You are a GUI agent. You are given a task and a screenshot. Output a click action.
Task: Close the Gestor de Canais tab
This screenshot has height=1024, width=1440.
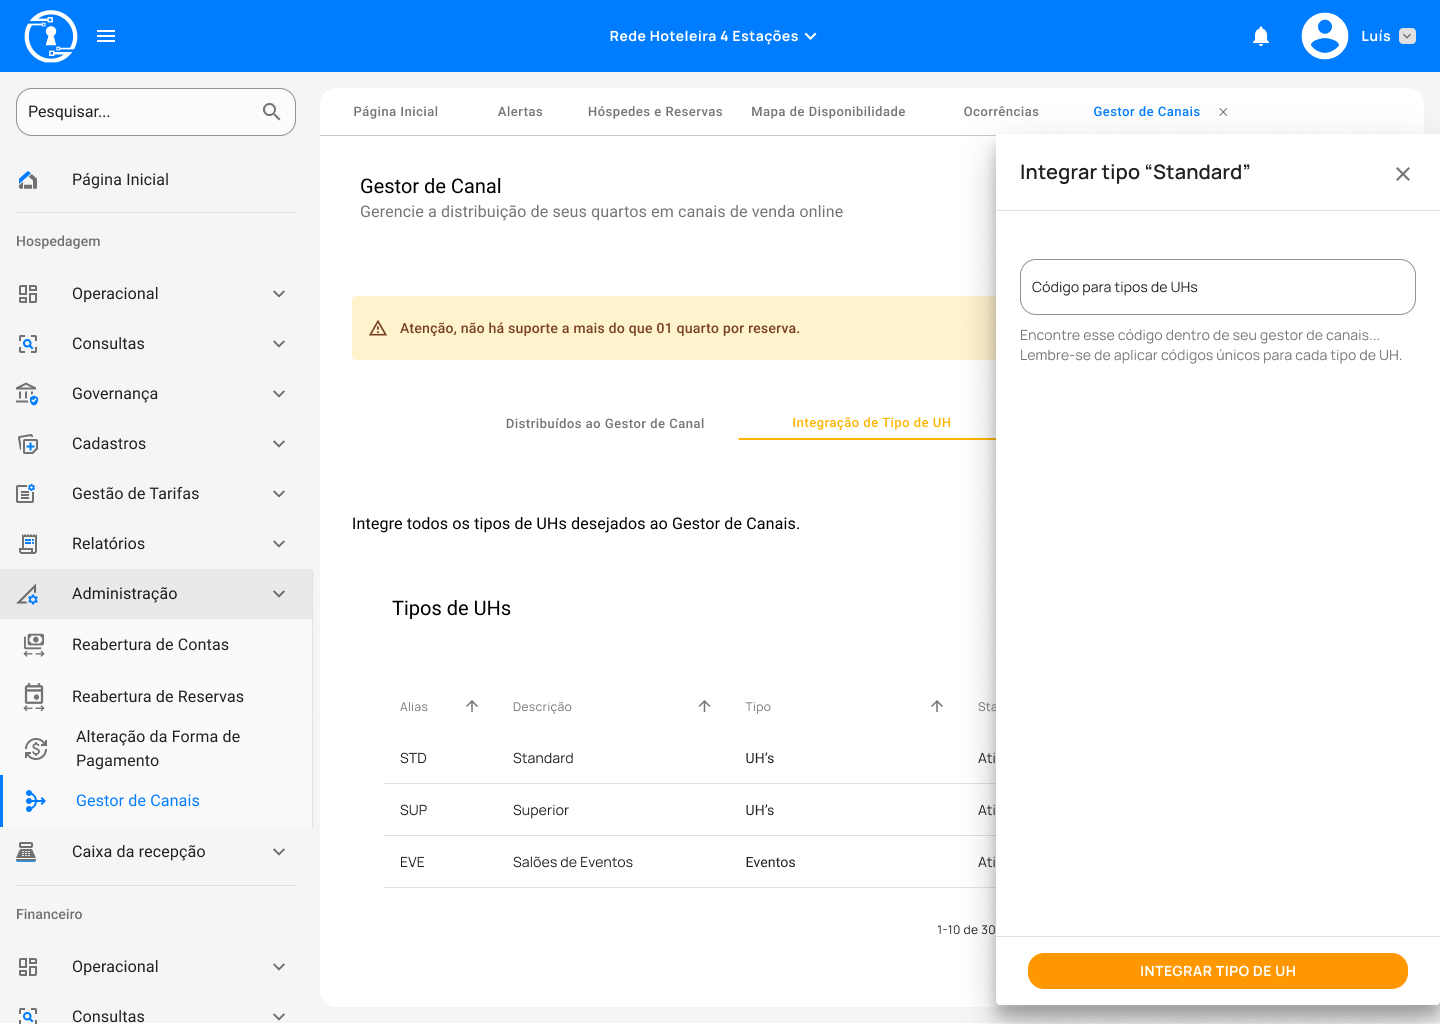click(x=1223, y=112)
